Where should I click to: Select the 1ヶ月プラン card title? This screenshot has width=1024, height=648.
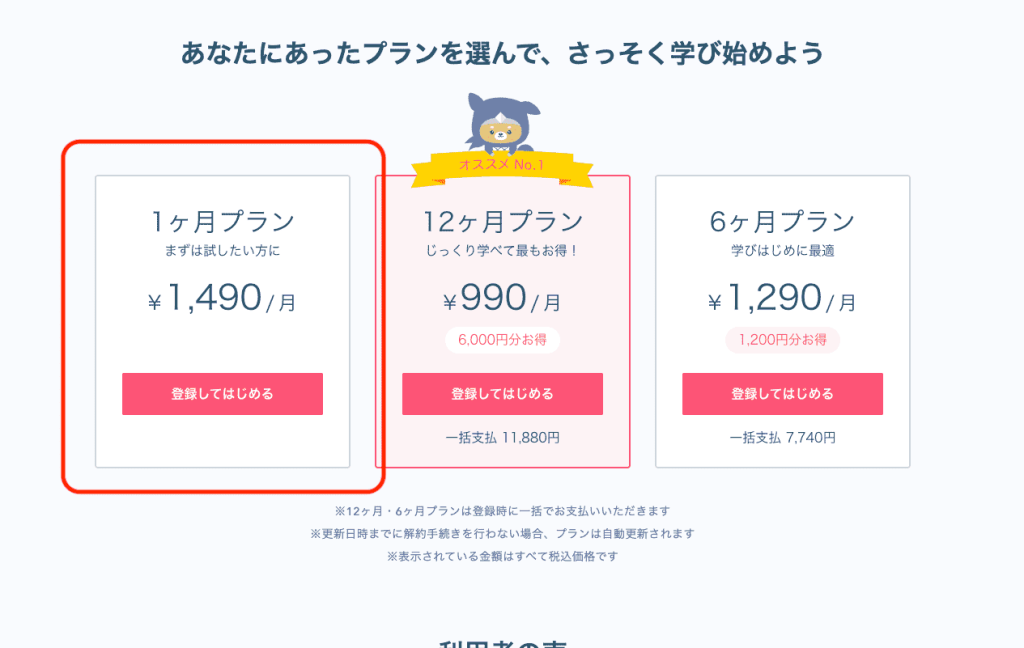pos(222,221)
